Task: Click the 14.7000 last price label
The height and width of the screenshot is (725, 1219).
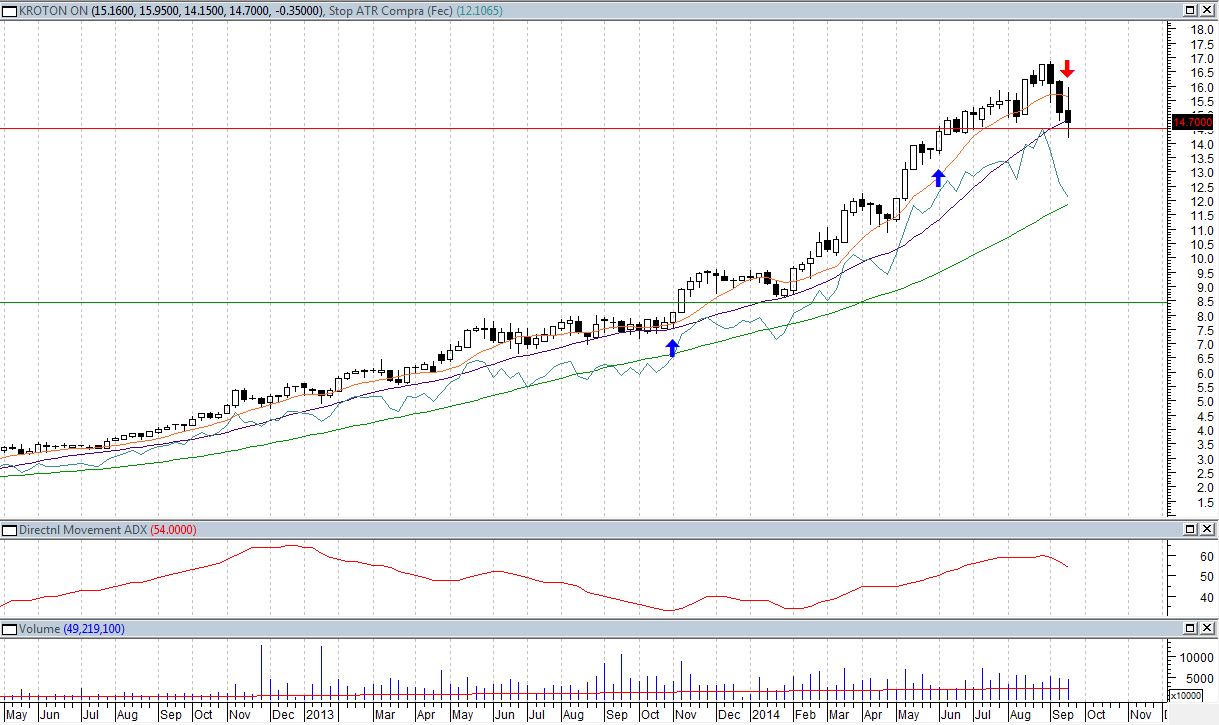Action: pos(1192,122)
